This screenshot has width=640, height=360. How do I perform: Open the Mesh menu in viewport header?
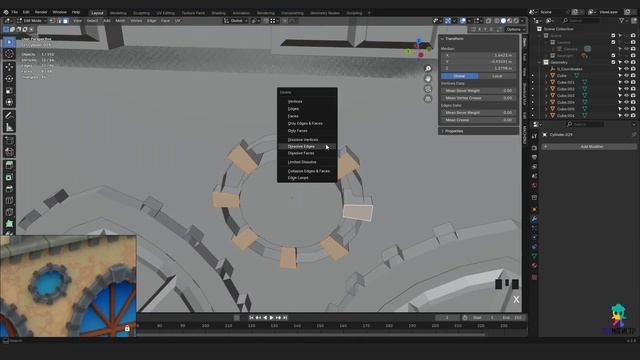pyautogui.click(x=120, y=20)
